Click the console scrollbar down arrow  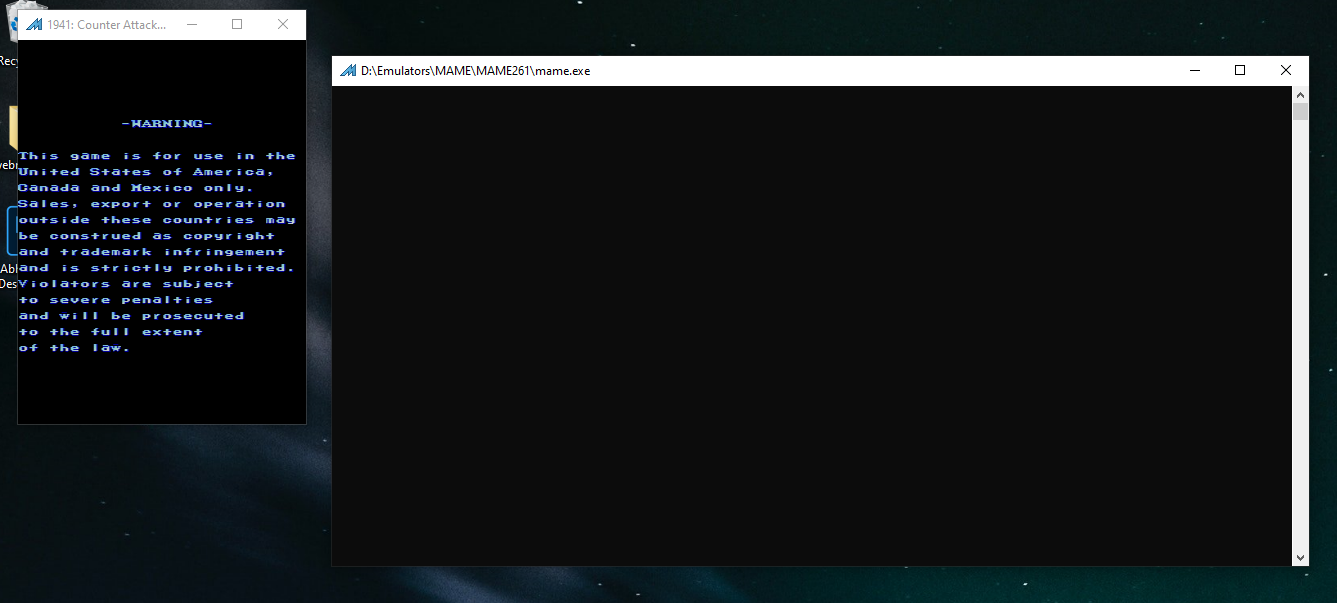click(x=1300, y=558)
